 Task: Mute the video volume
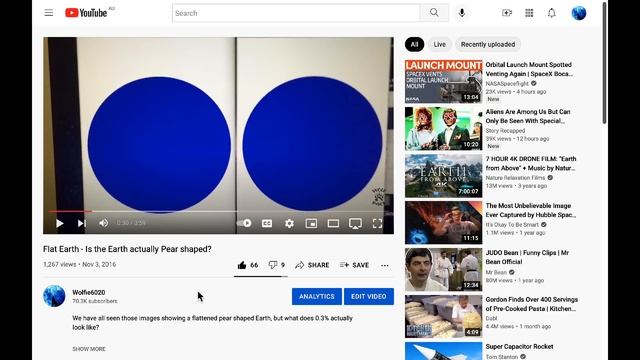coord(104,223)
